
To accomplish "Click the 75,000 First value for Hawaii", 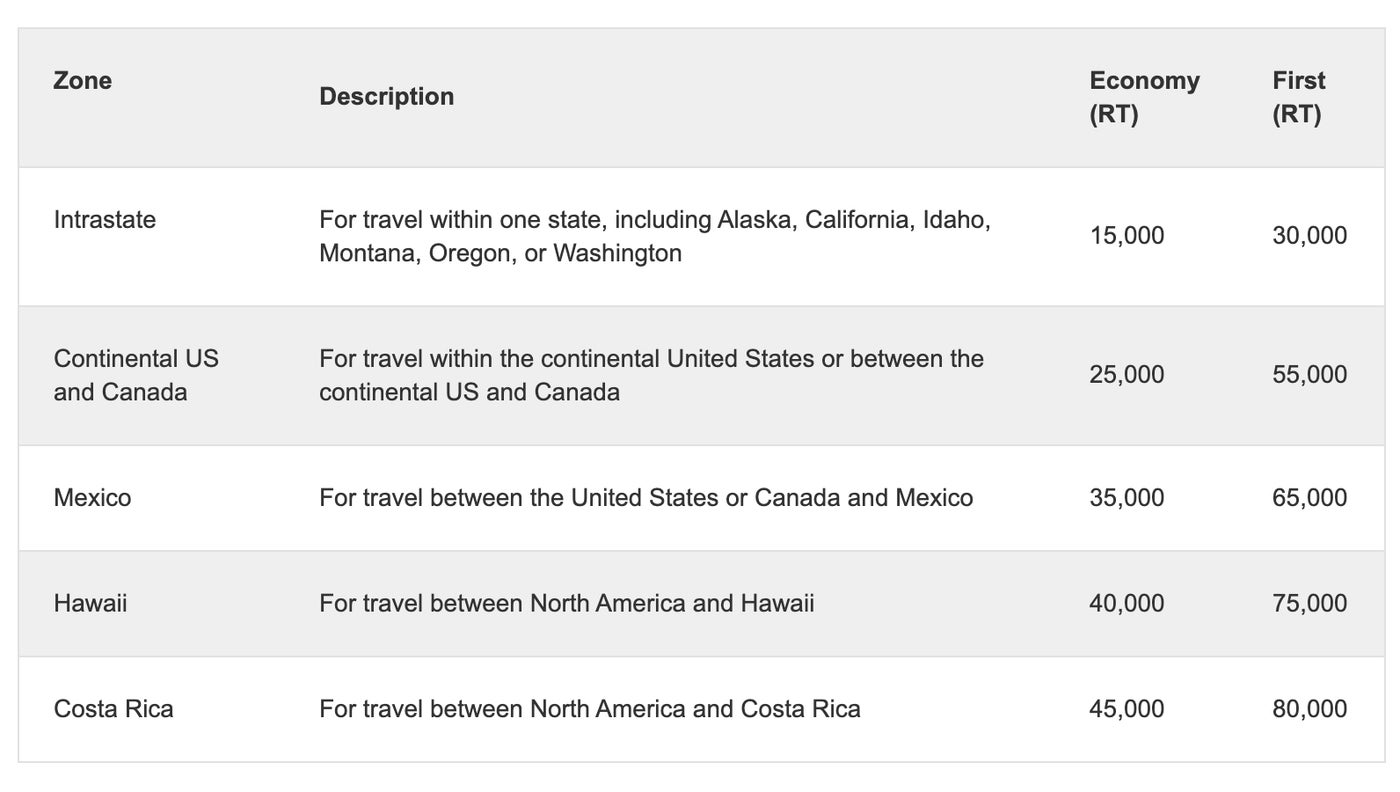I will 1309,604.
